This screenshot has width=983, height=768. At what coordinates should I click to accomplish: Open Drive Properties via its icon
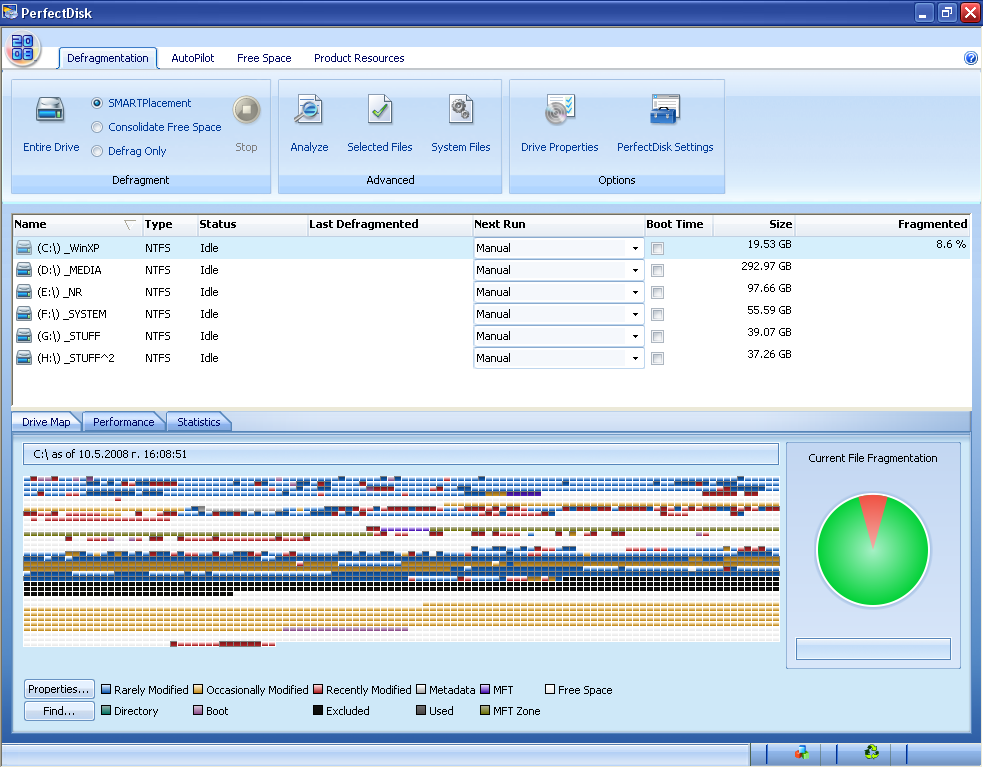[x=559, y=110]
